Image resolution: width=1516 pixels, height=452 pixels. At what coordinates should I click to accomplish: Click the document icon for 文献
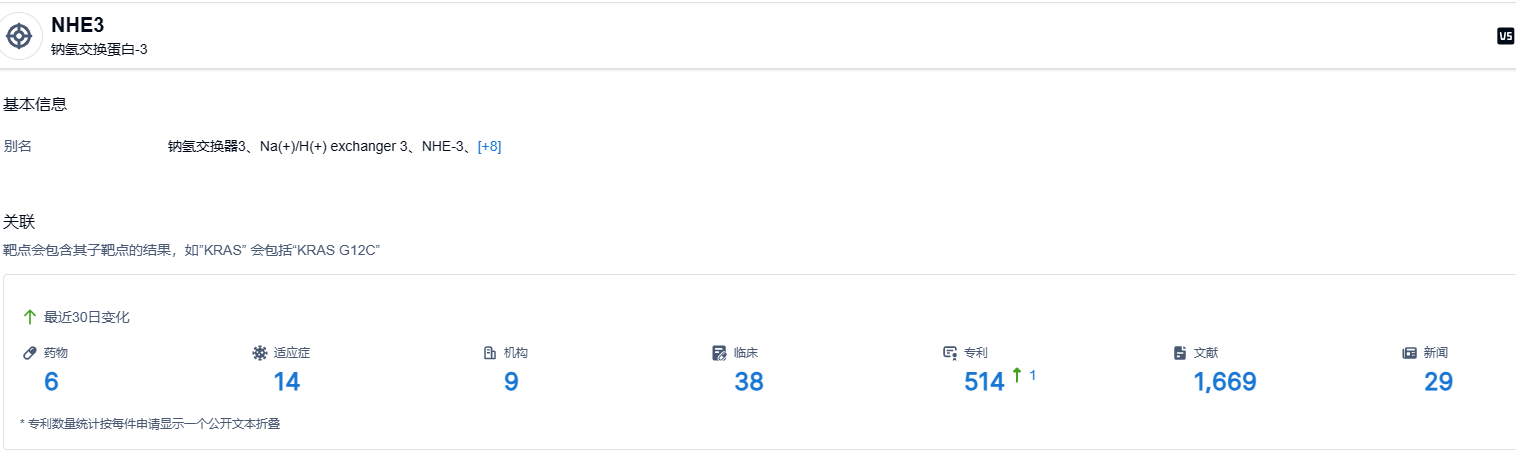(1180, 353)
